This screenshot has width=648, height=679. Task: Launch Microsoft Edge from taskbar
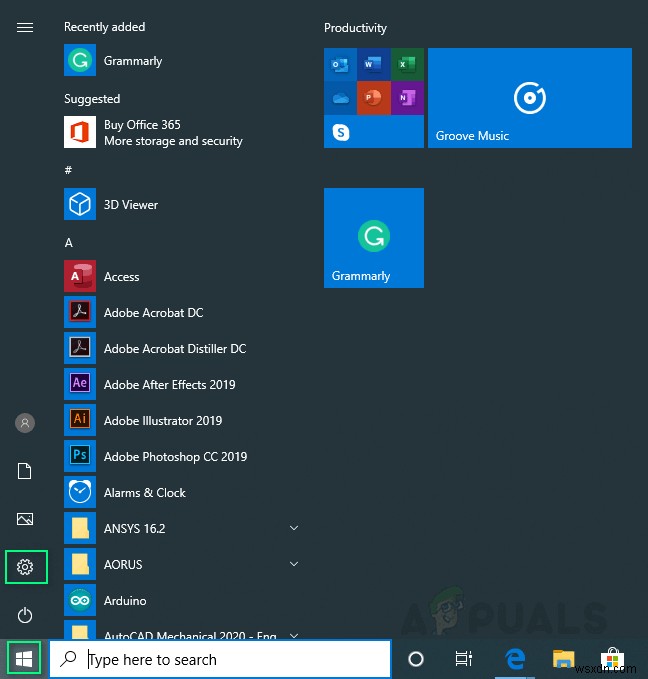tap(515, 659)
